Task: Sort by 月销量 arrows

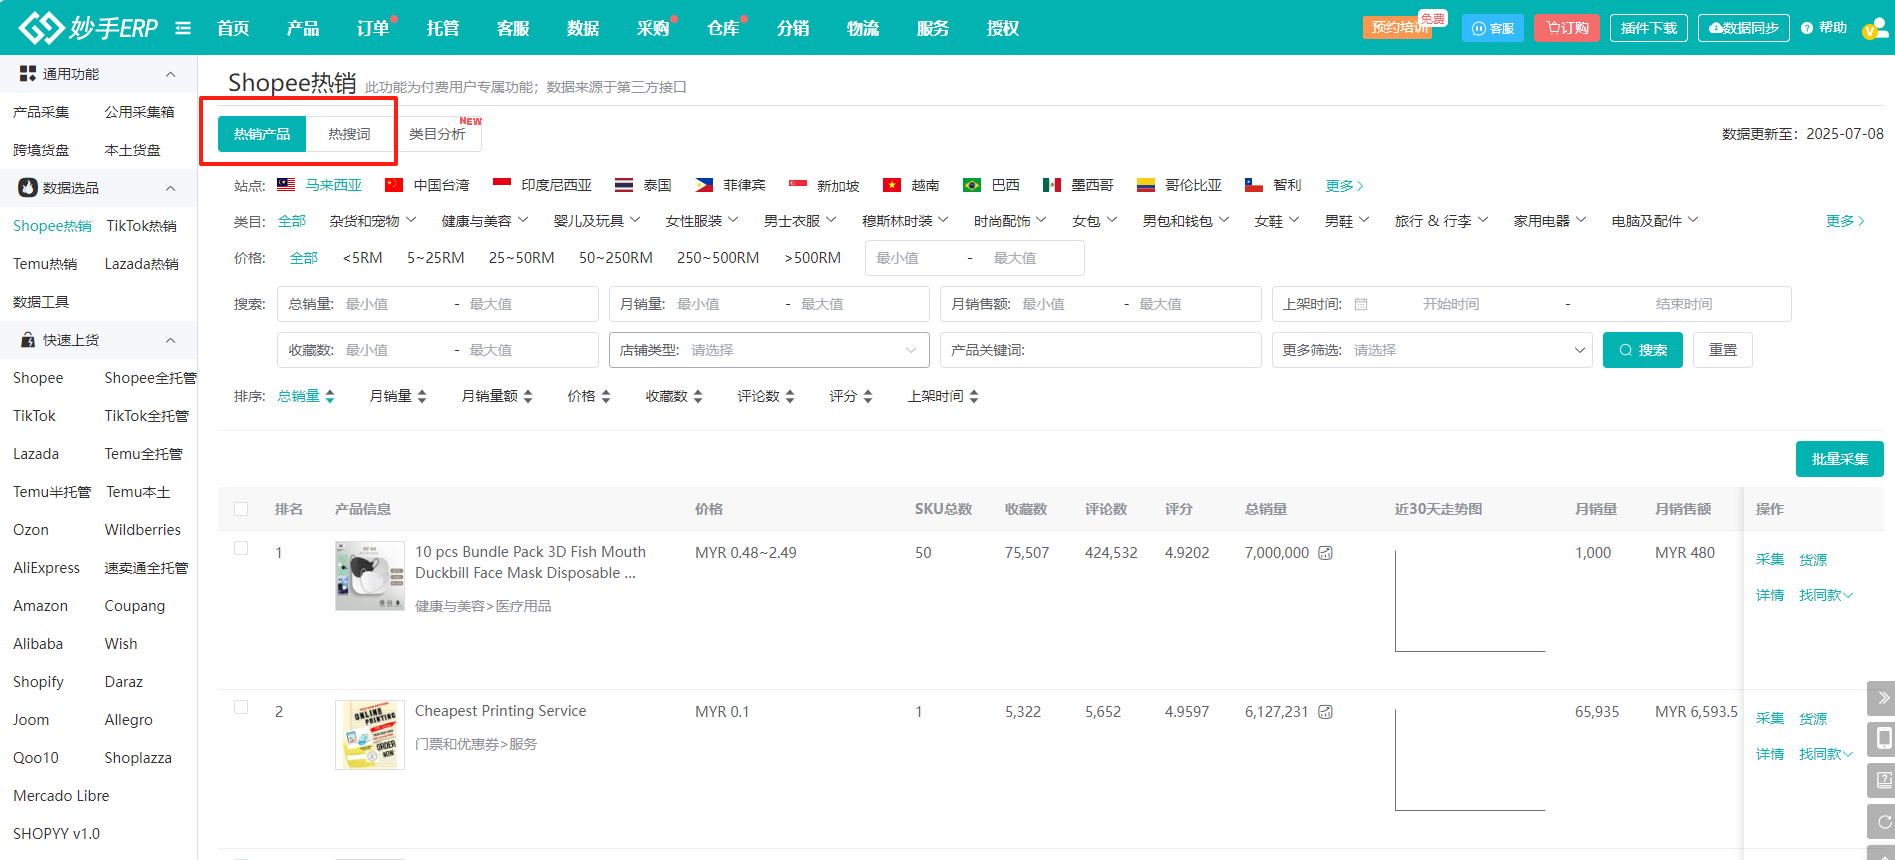Action: (422, 397)
